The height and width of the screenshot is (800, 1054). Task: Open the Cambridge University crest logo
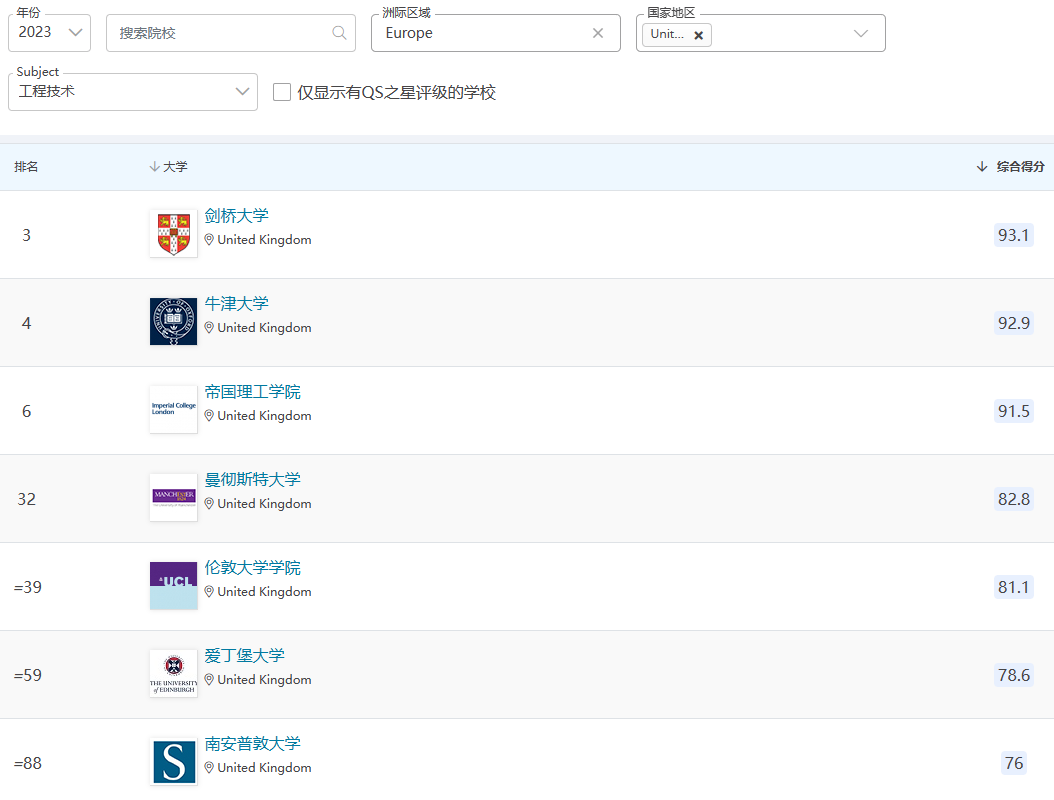pos(173,233)
